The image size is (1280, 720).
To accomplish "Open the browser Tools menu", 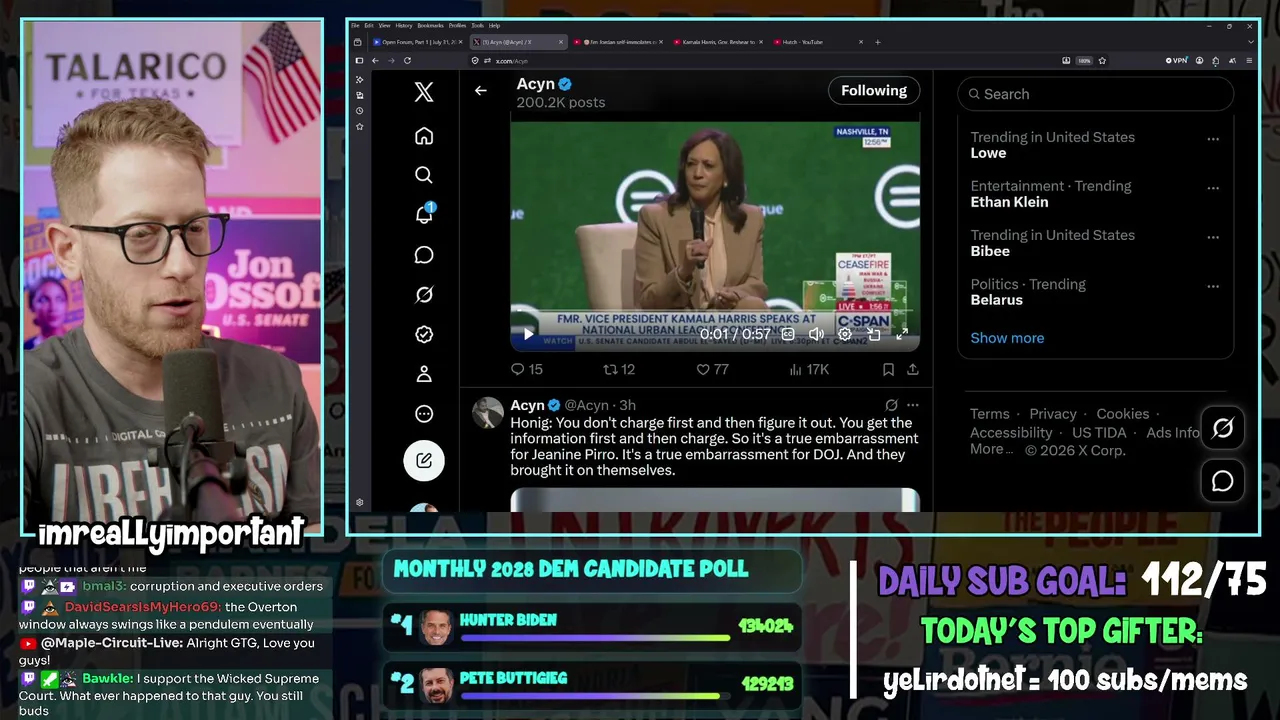I will coord(477,25).
